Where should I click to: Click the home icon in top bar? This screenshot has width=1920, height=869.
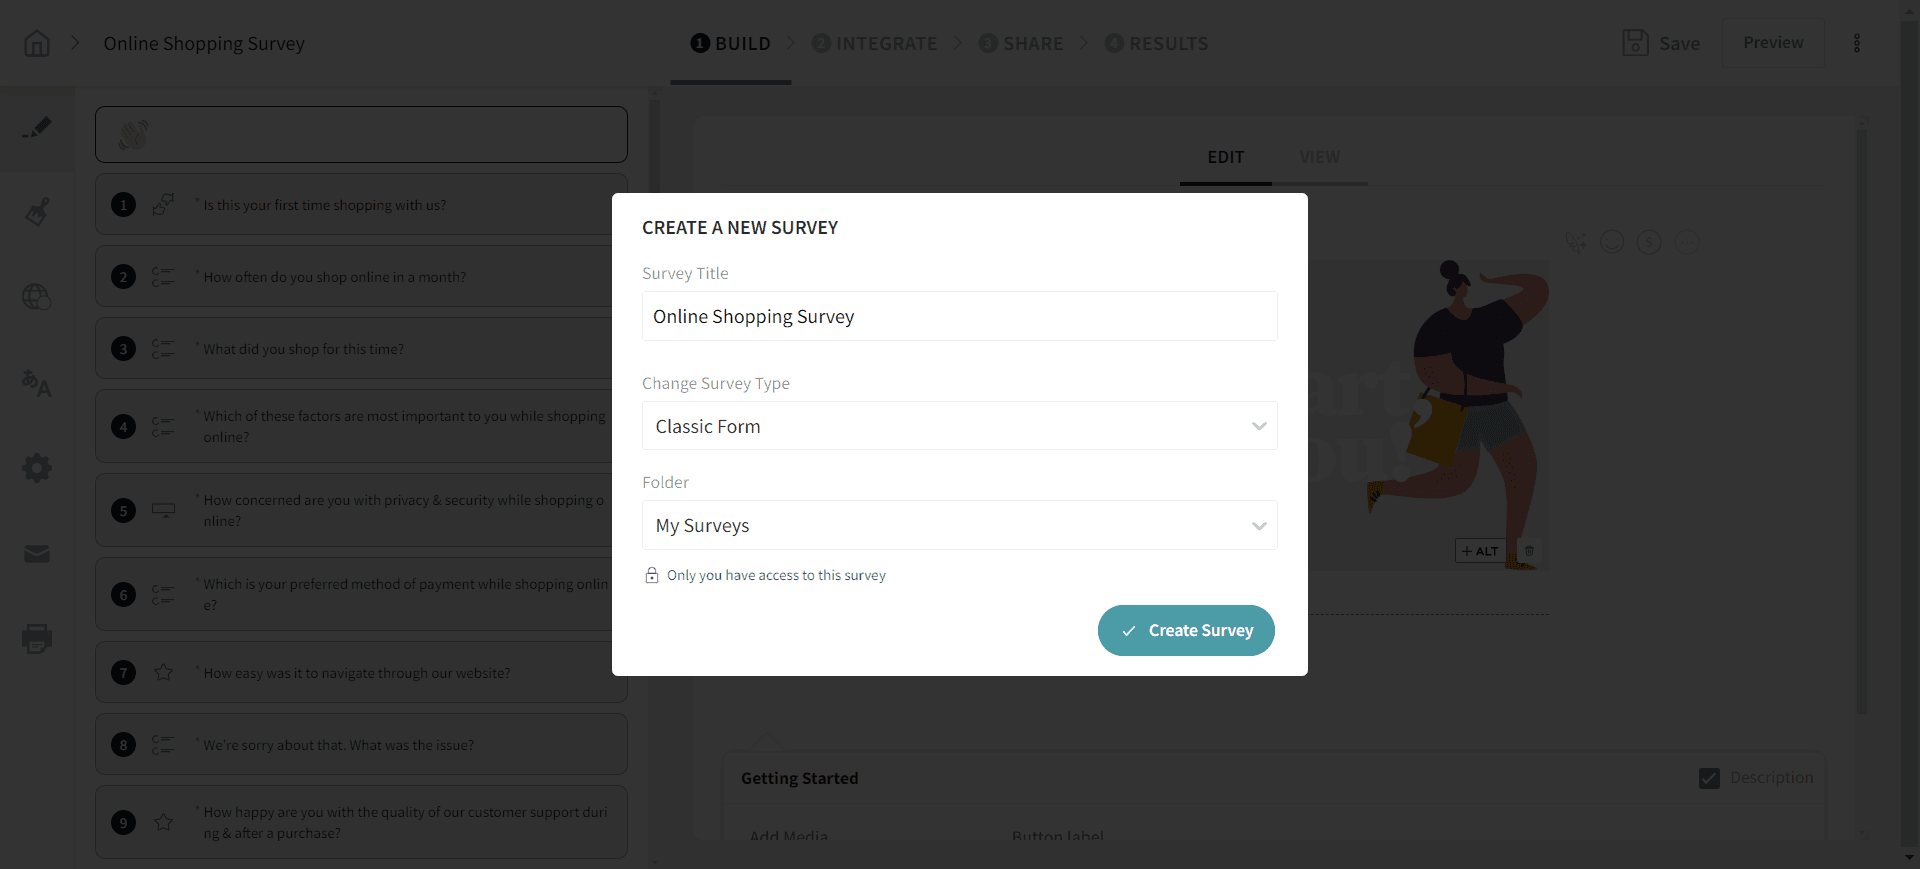pos(37,44)
